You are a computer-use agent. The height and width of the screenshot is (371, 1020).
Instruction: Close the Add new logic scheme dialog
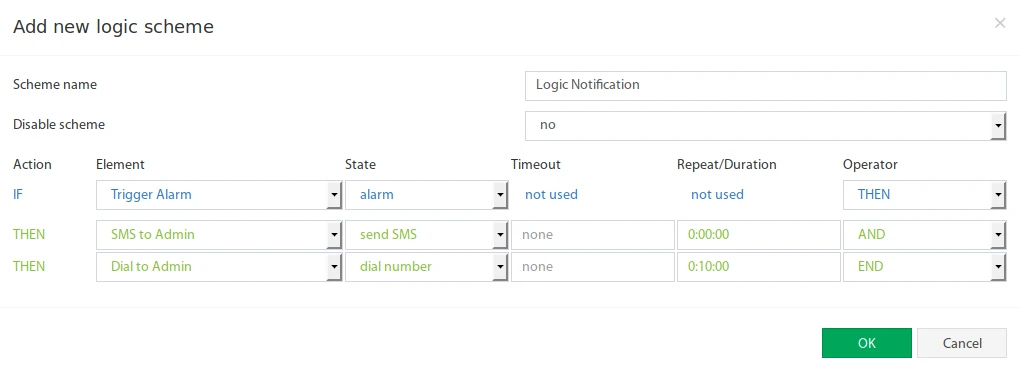click(1000, 23)
